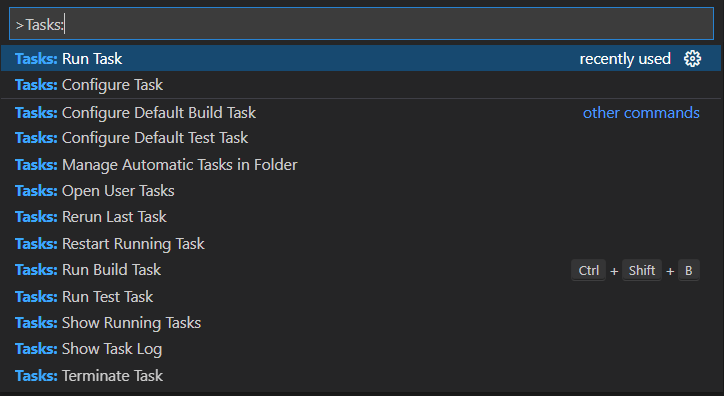Select Tasks: Rerun Last Task

tap(361, 217)
